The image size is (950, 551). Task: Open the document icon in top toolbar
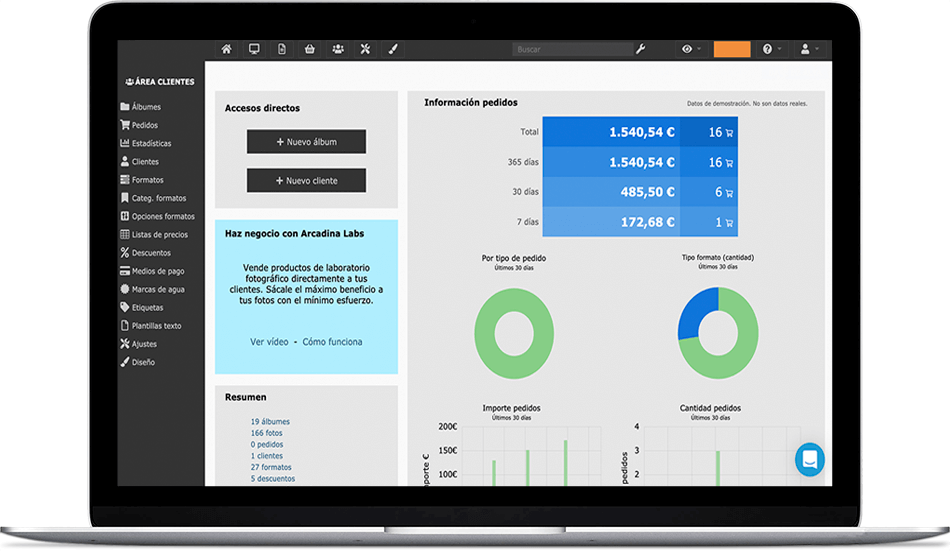[x=282, y=49]
